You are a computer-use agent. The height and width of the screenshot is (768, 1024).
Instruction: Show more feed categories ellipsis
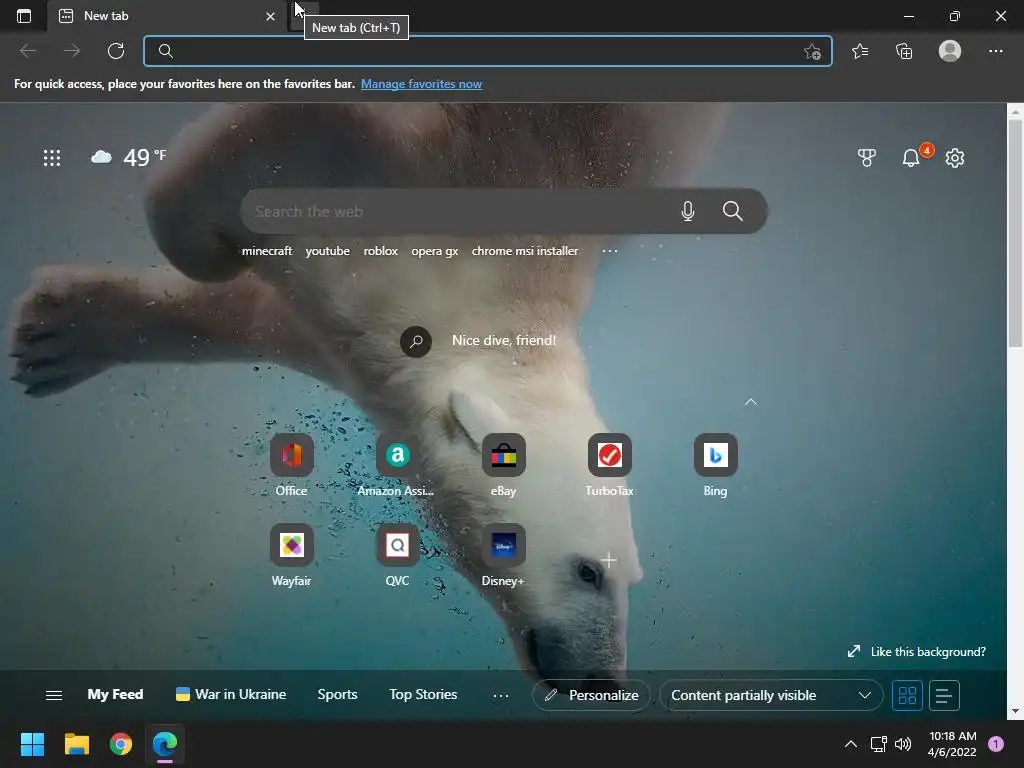(x=501, y=696)
